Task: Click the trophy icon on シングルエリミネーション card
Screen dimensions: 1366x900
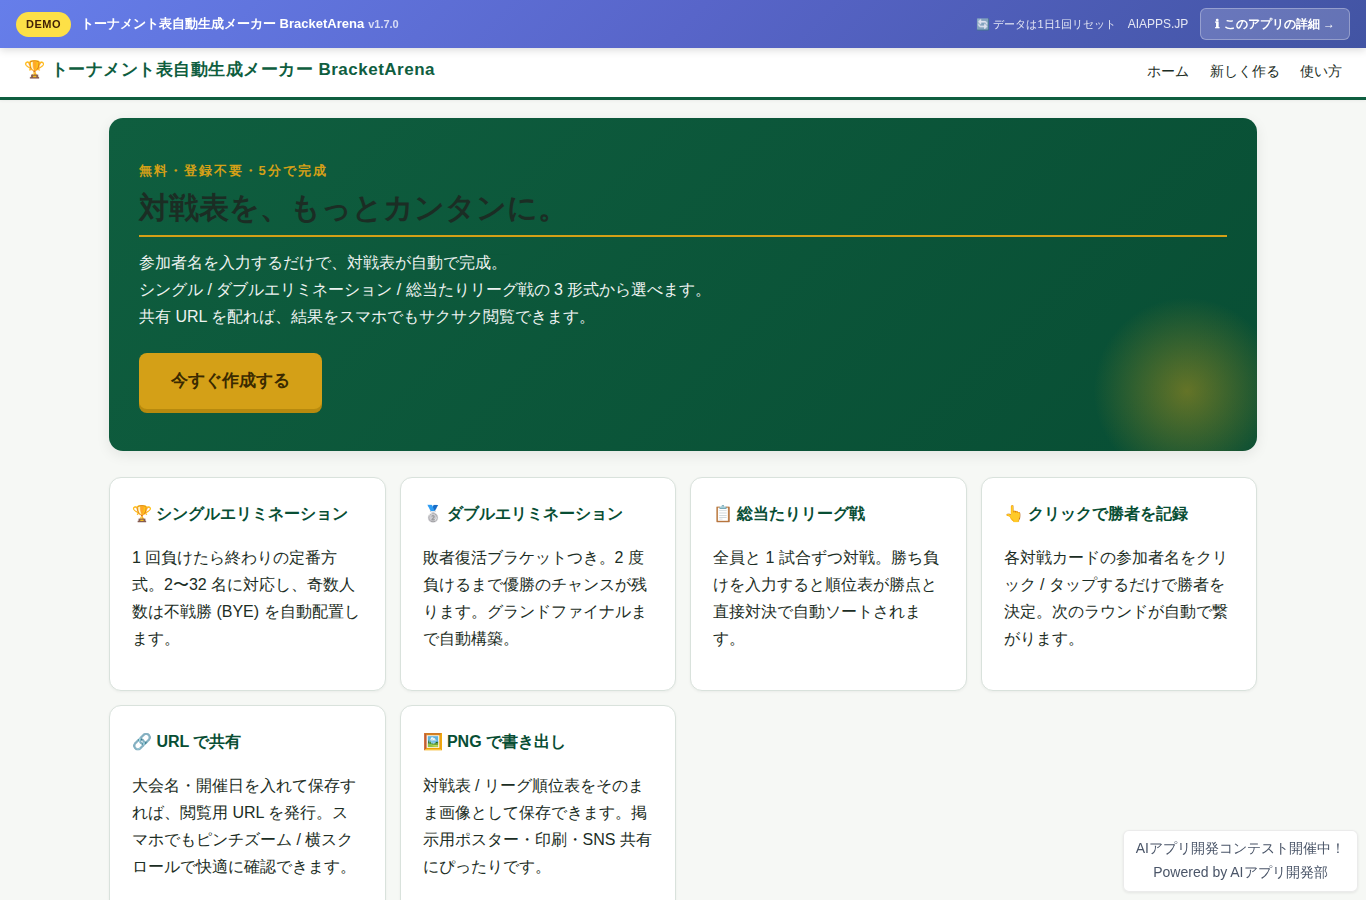Action: 141,514
